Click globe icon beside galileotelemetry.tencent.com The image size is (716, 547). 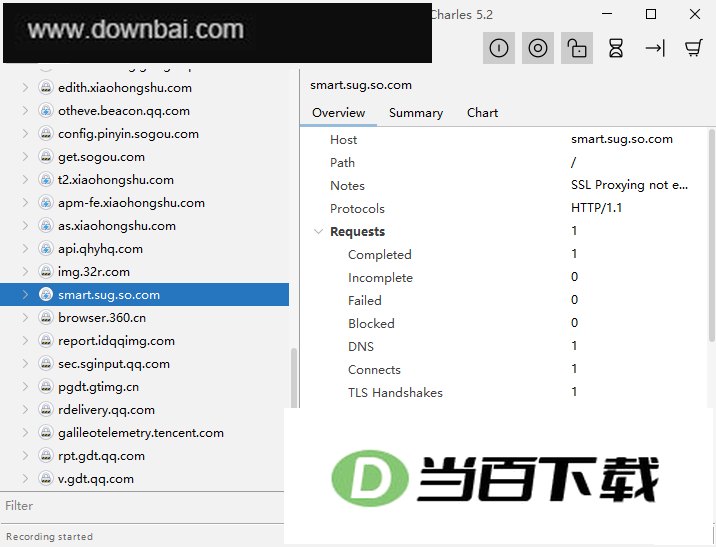pyautogui.click(x=46, y=432)
